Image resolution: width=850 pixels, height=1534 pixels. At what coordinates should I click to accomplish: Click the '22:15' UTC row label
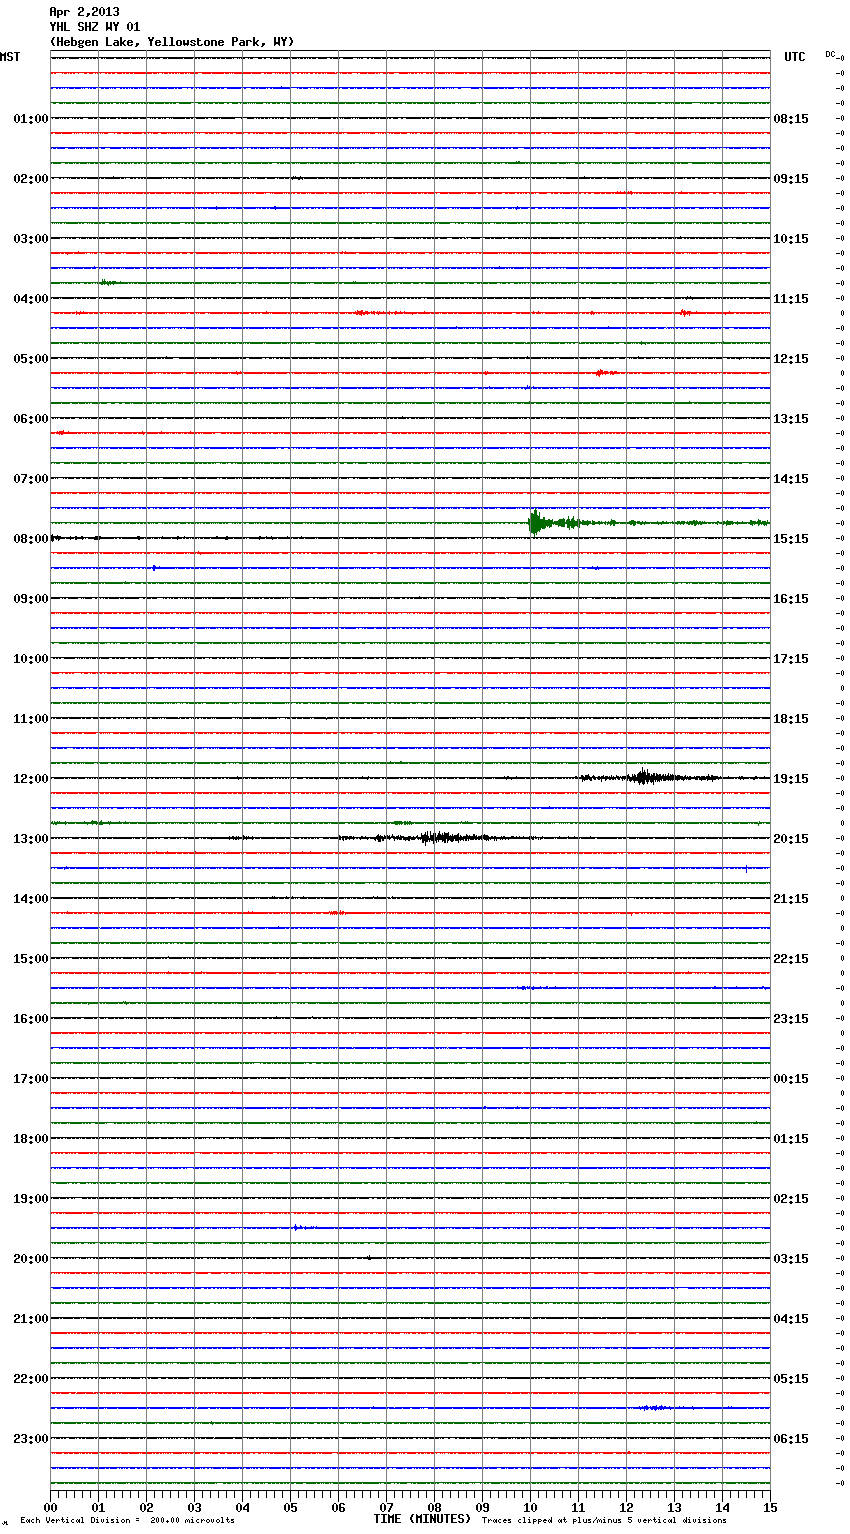[791, 959]
